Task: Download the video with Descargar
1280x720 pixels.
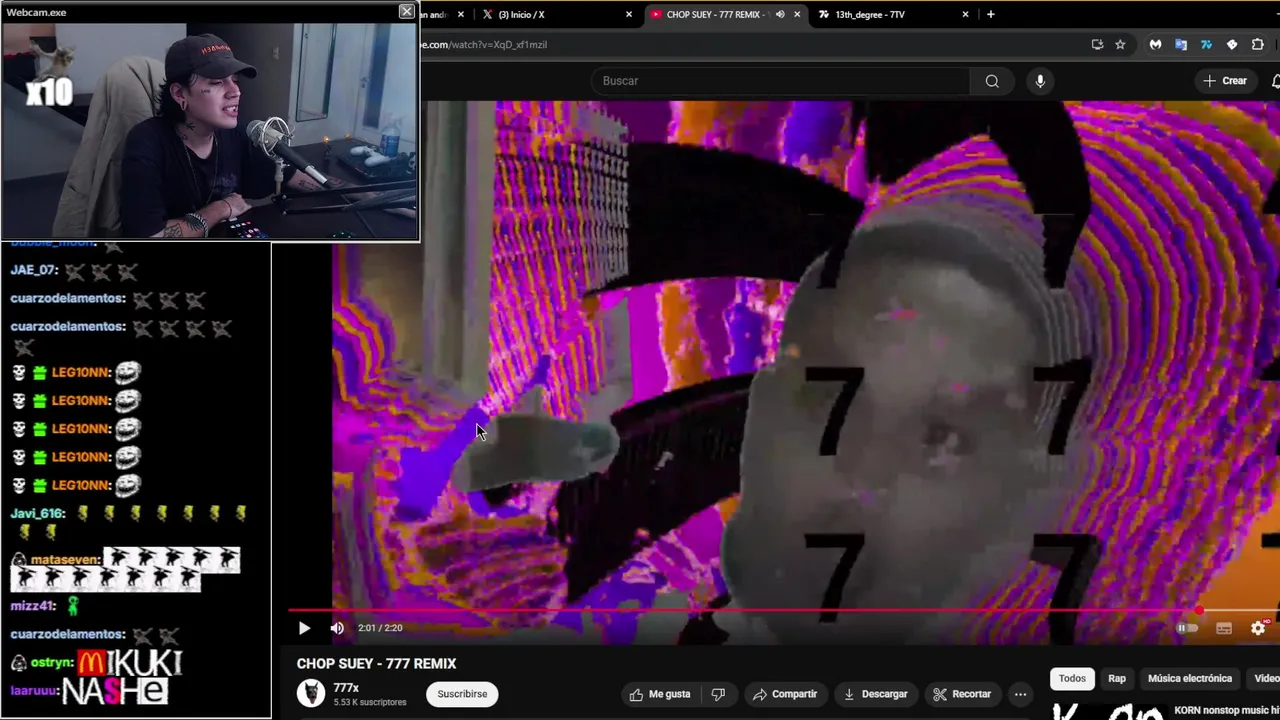Action: pyautogui.click(x=875, y=694)
